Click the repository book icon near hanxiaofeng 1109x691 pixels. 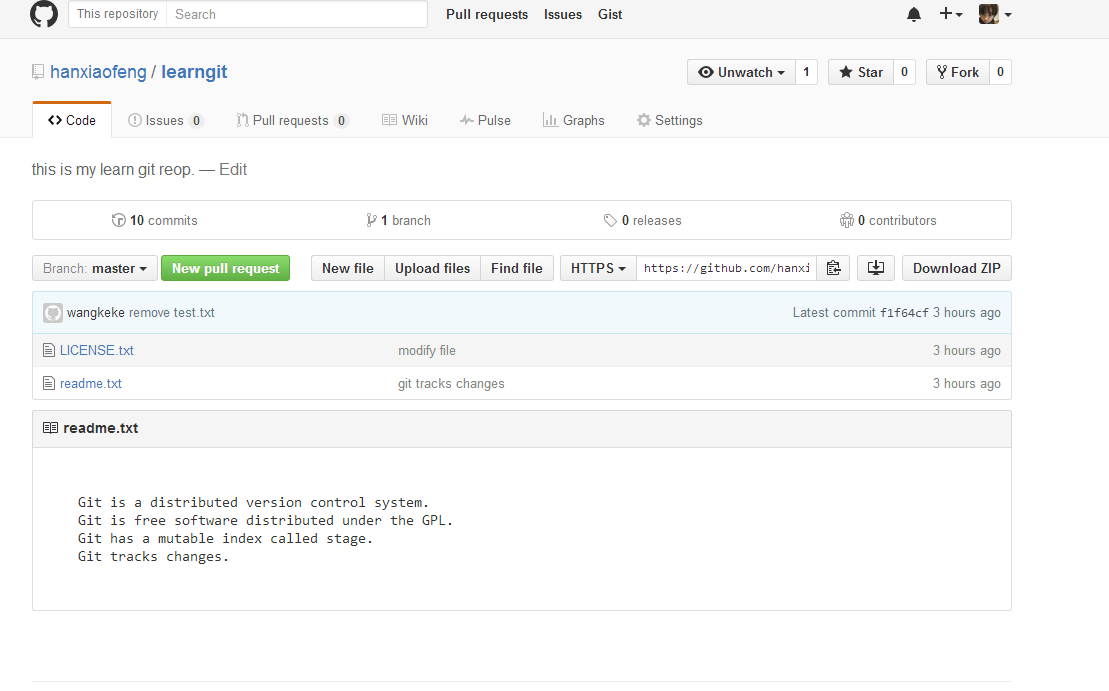[38, 72]
